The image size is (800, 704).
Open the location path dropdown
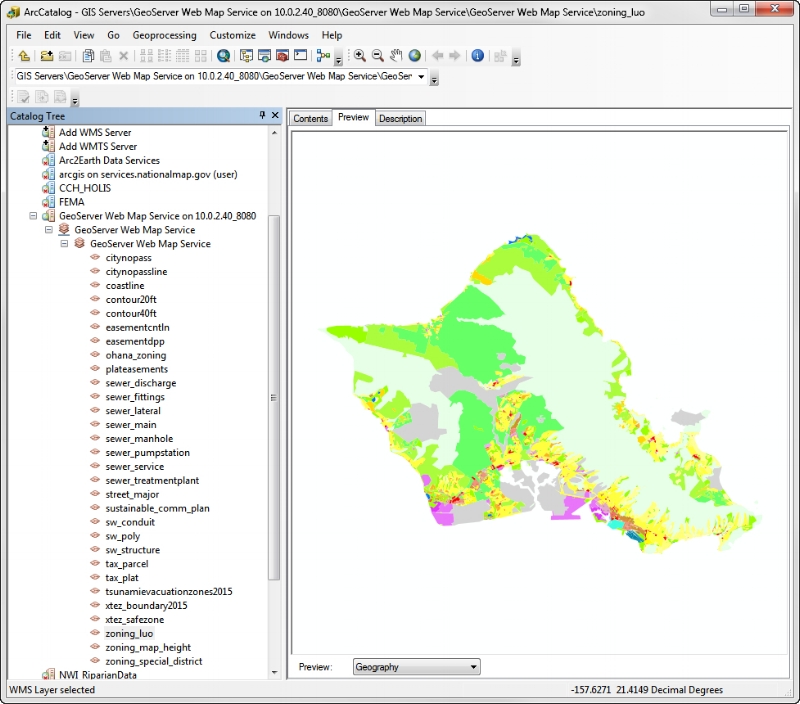(x=421, y=77)
